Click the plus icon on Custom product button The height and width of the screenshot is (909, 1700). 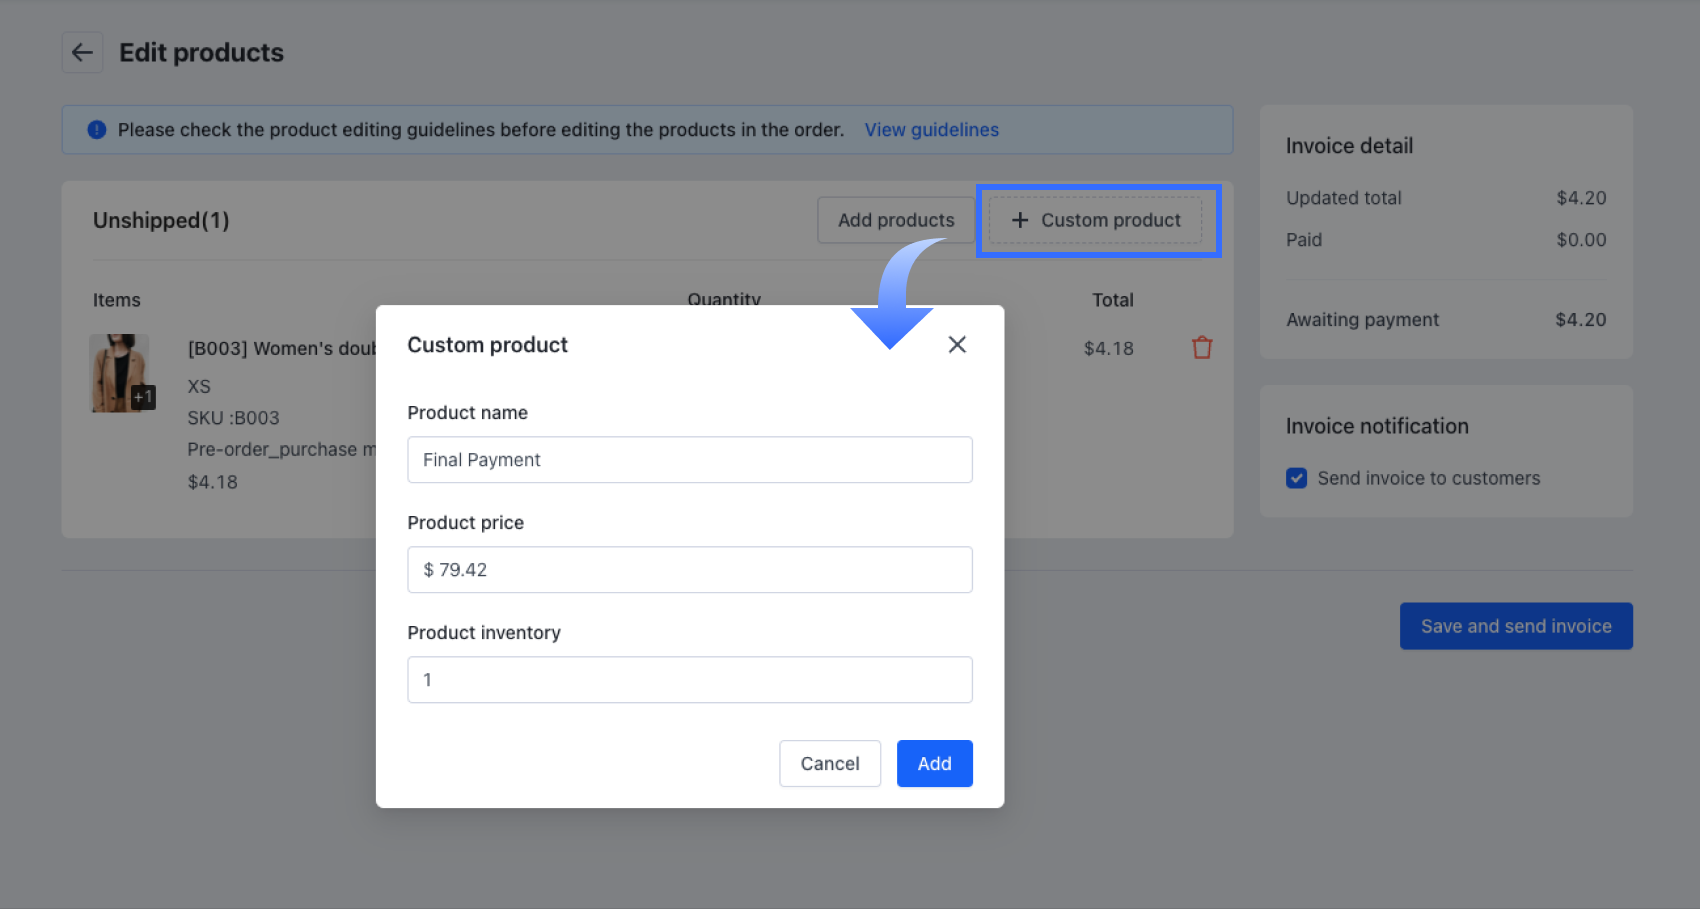(1018, 220)
